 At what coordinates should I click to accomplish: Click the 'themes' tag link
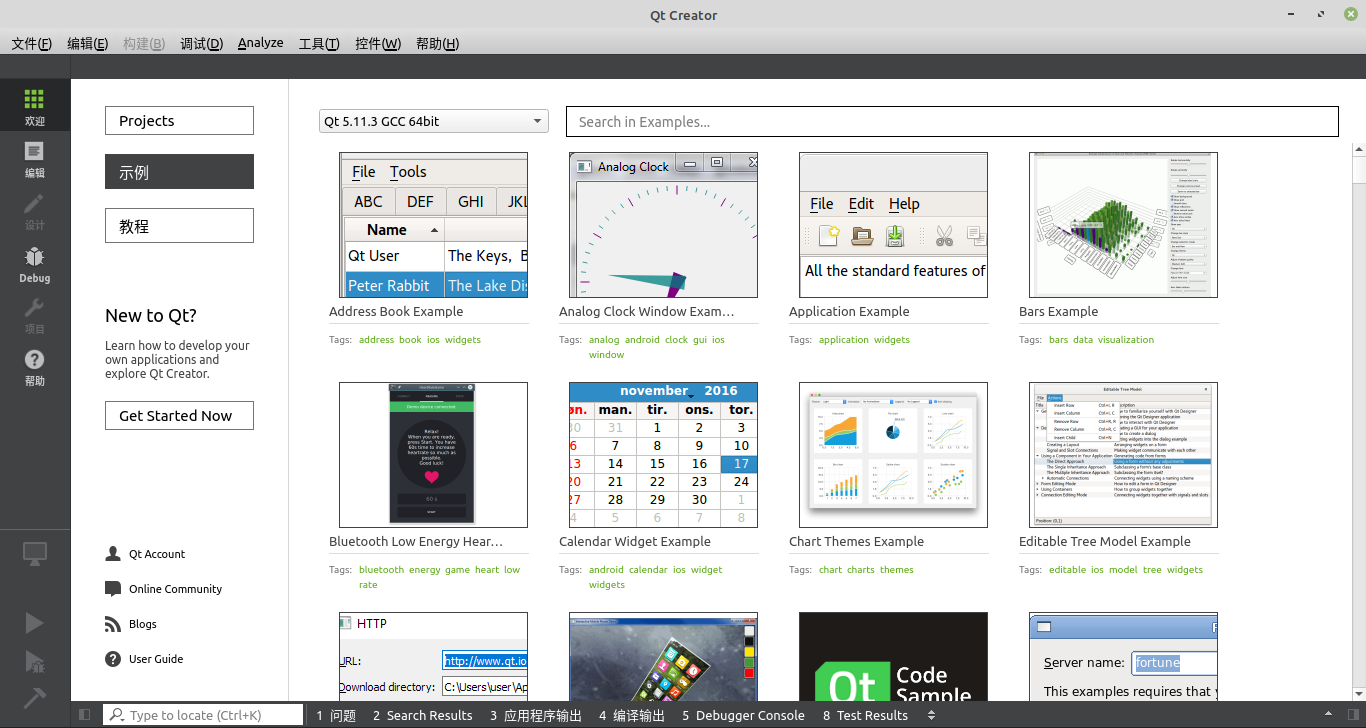pos(897,570)
